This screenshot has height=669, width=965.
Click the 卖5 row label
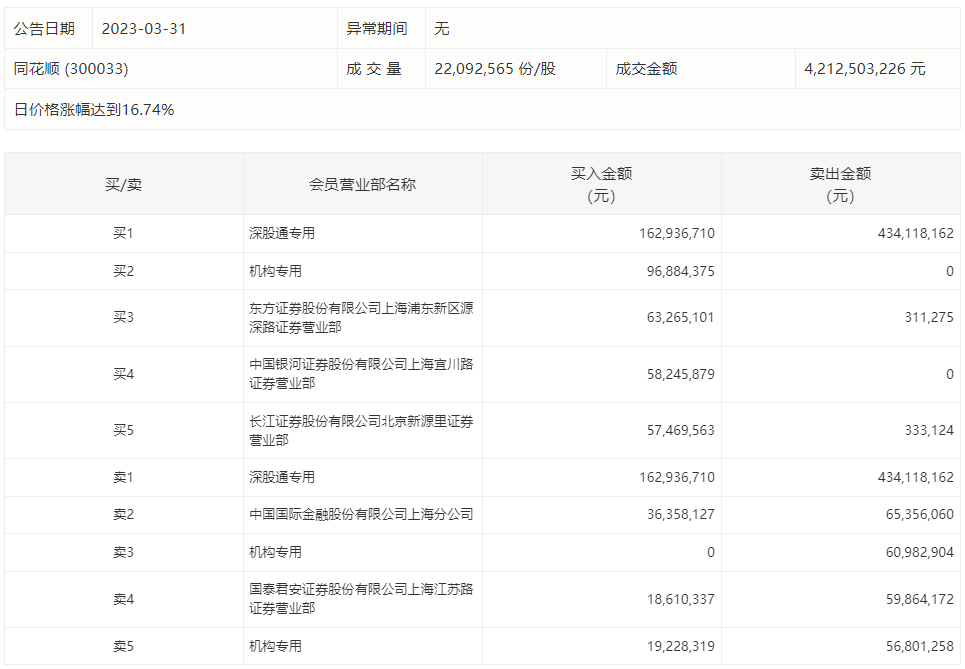[123, 646]
